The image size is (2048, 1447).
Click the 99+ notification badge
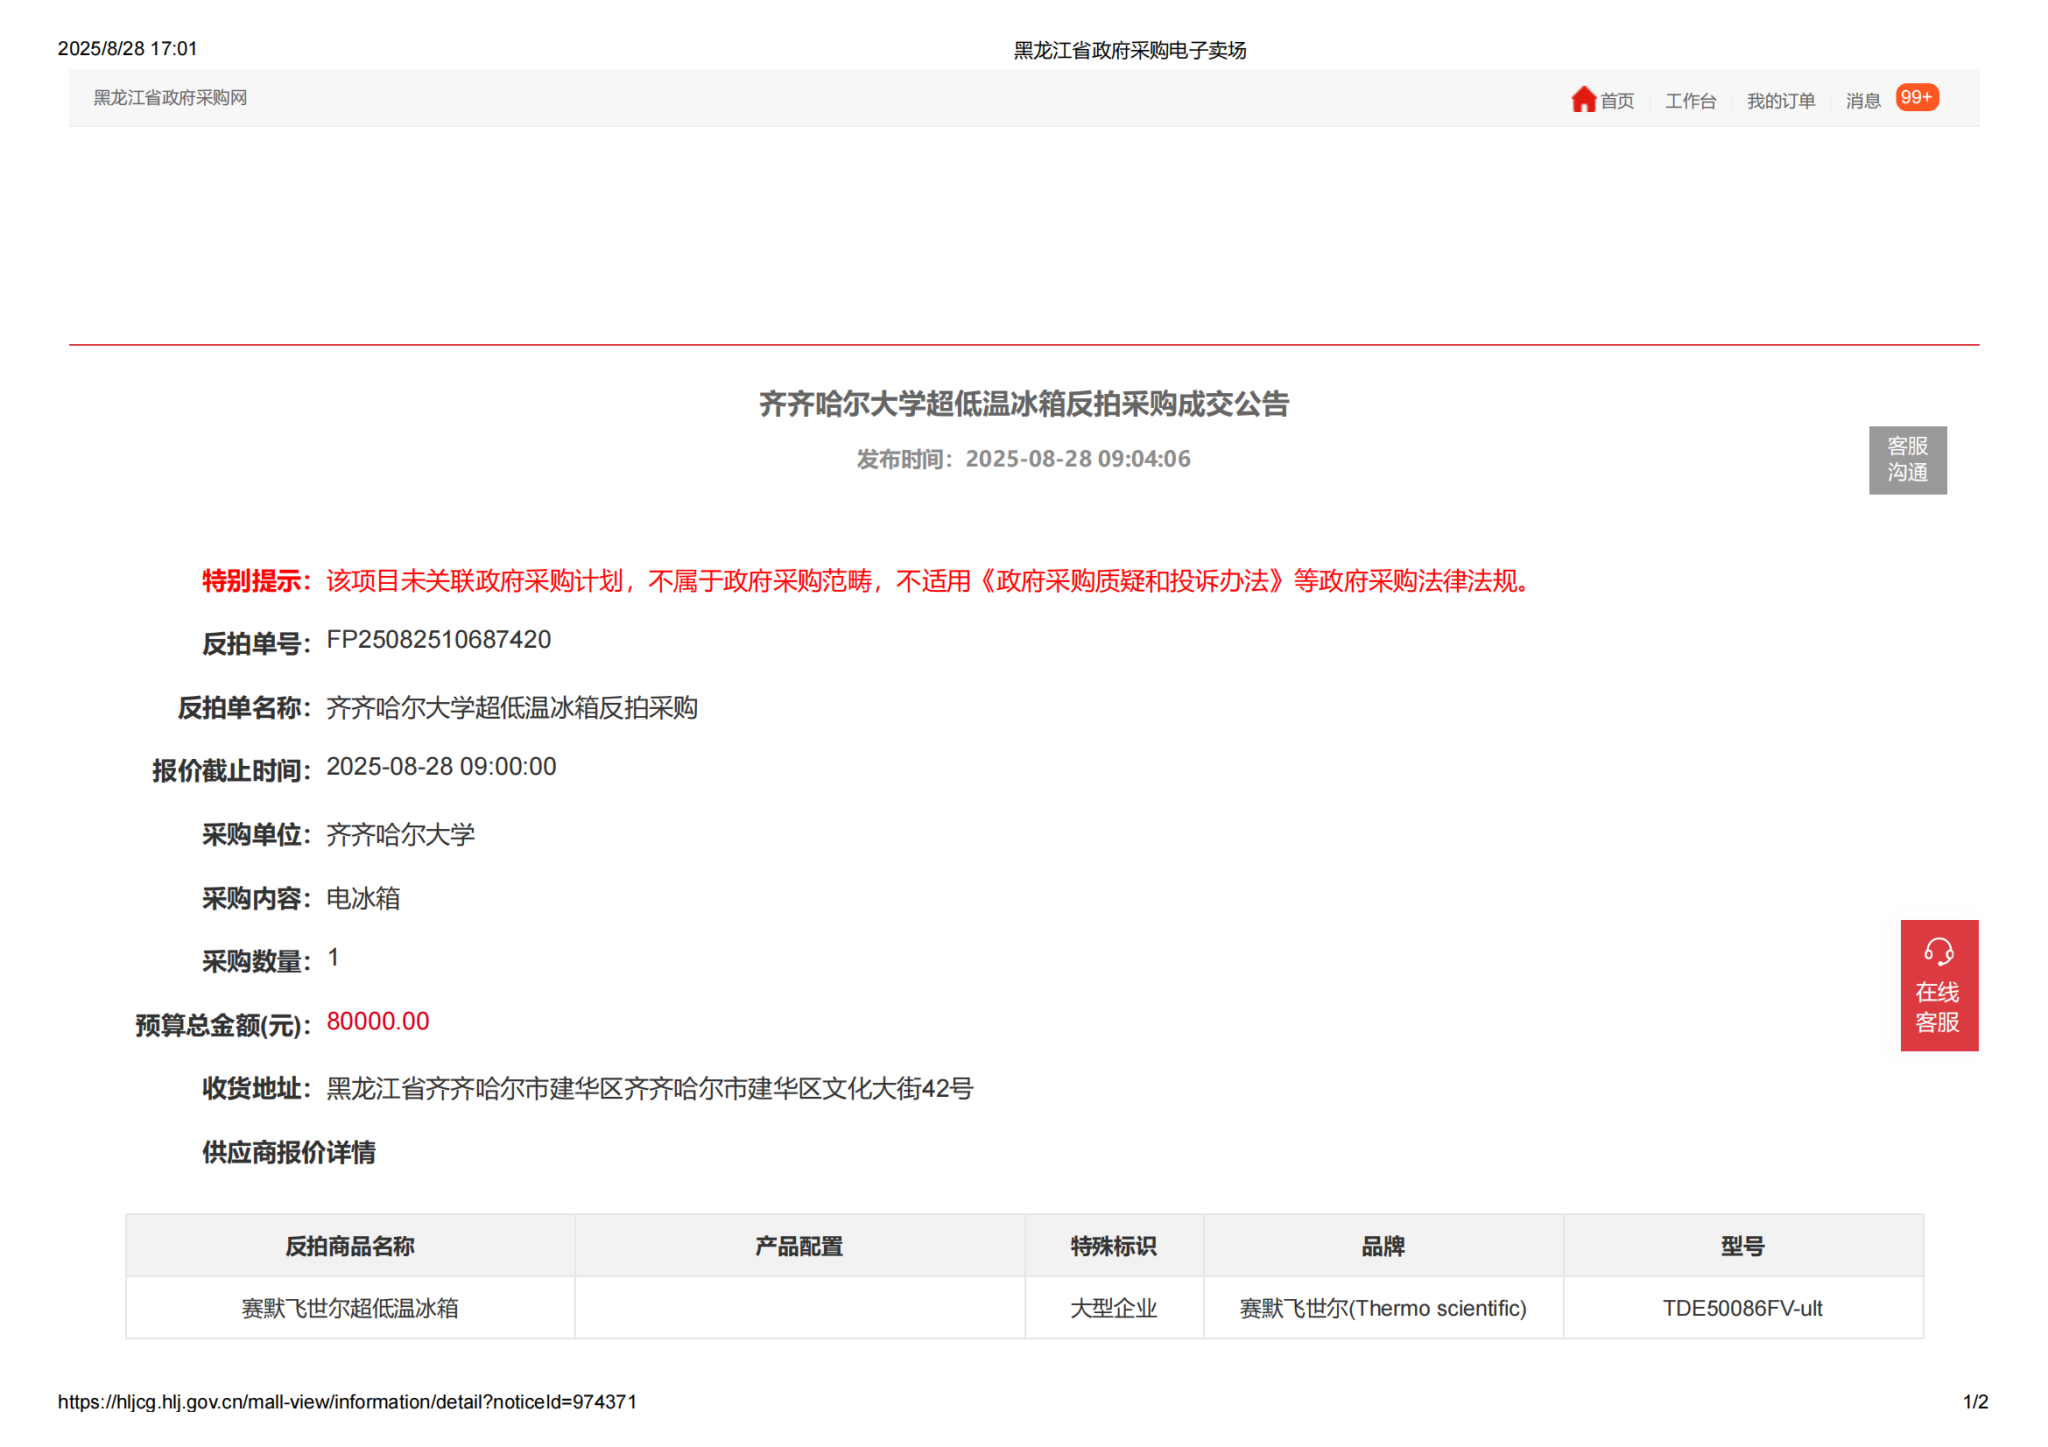(x=1916, y=97)
